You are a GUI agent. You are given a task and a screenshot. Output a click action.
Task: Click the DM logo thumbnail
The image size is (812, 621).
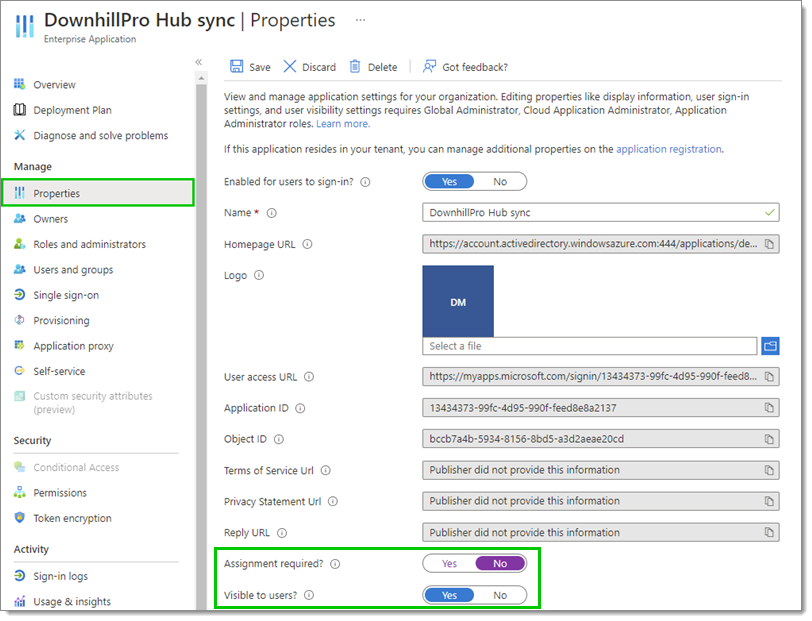click(x=458, y=301)
